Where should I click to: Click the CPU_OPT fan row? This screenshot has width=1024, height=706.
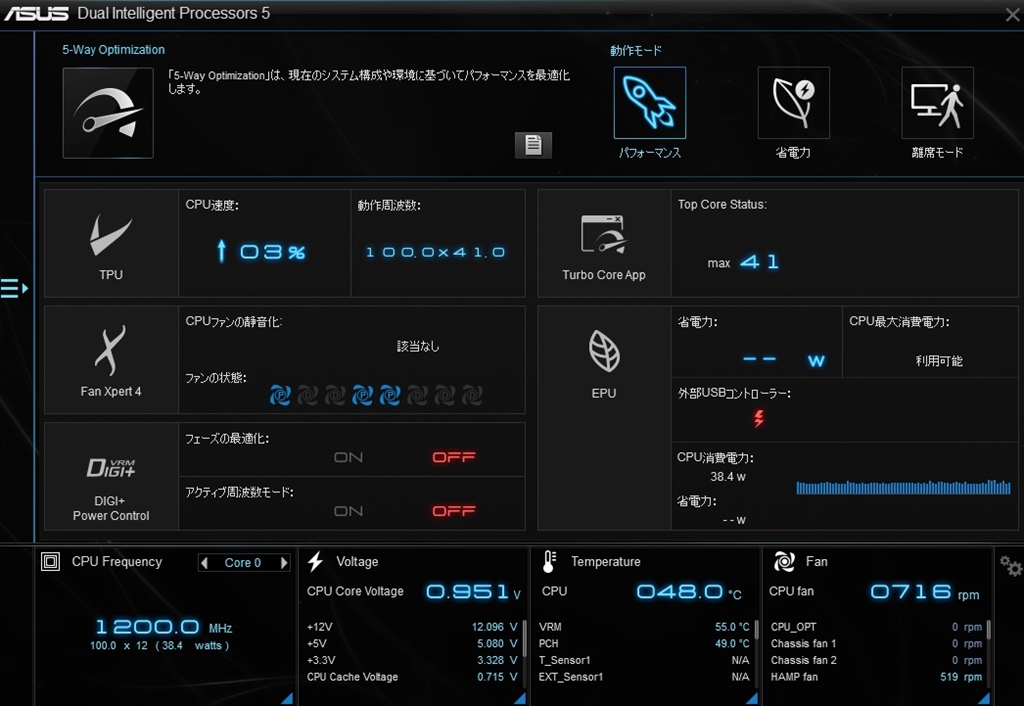(x=876, y=627)
